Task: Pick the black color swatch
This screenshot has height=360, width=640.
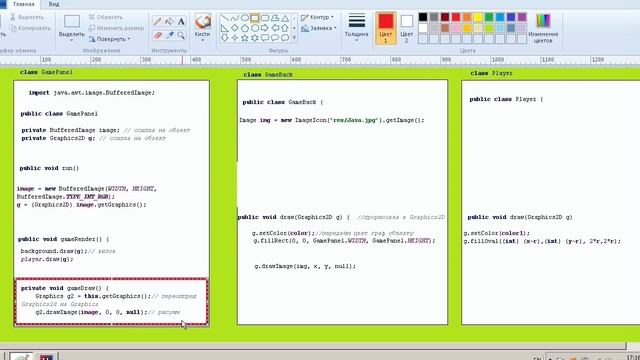Action: [x=423, y=17]
